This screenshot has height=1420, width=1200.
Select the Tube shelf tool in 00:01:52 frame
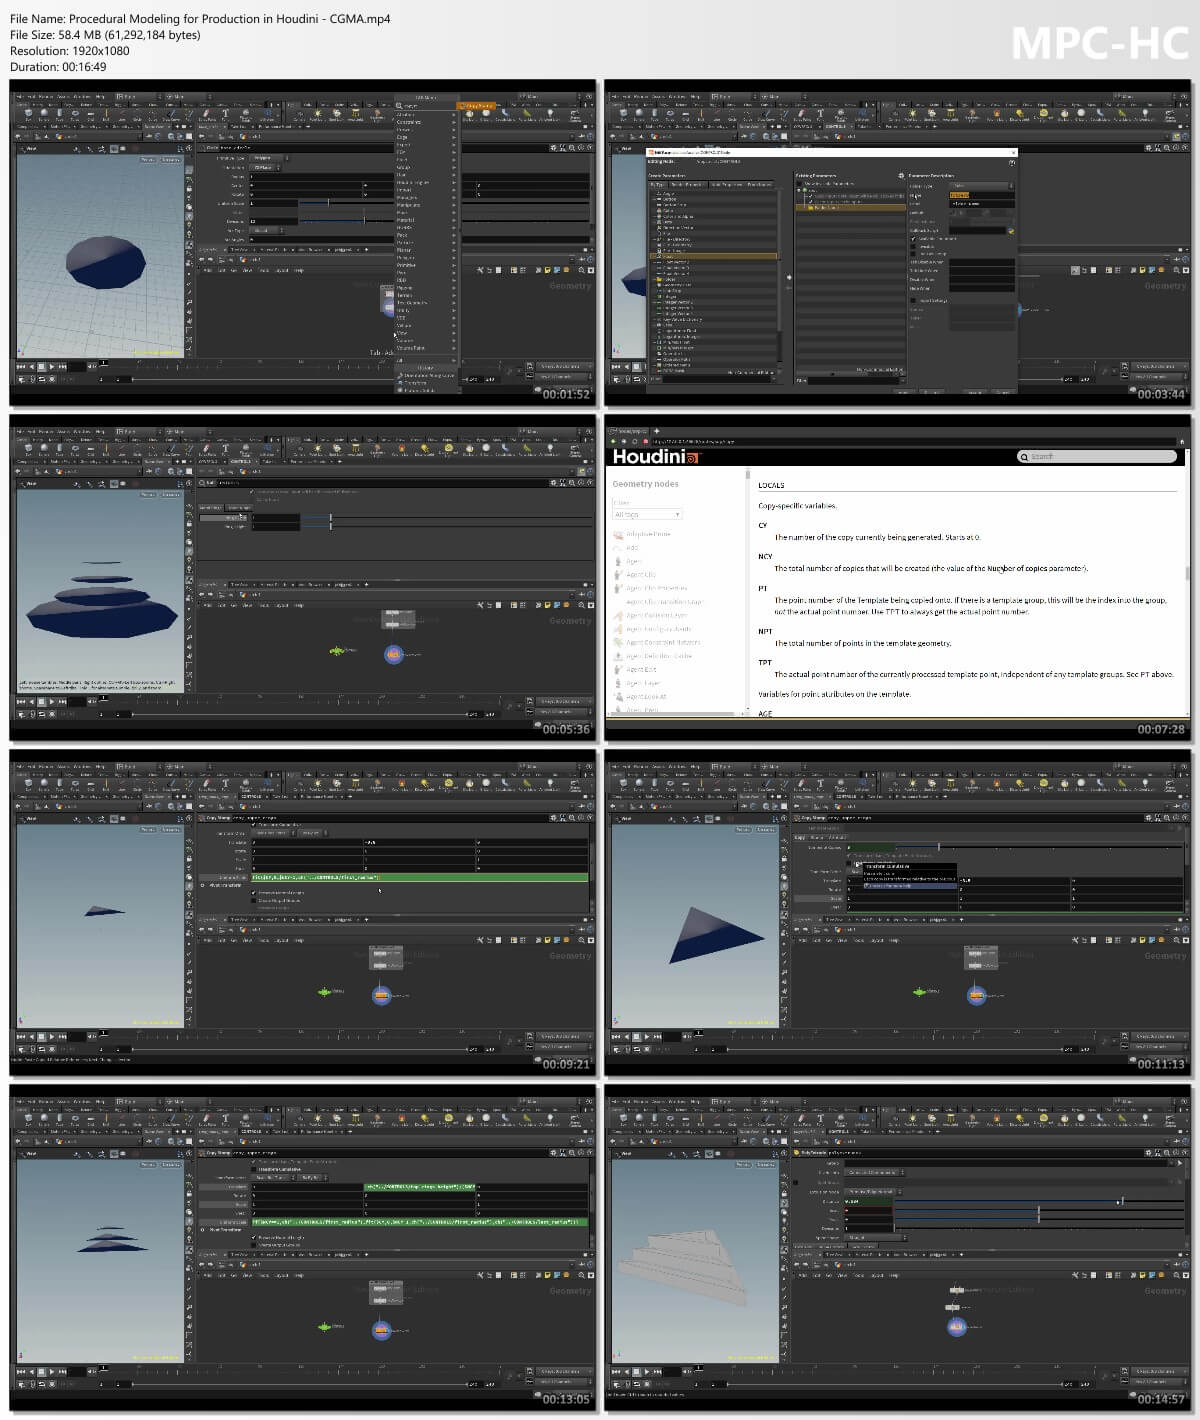60,113
